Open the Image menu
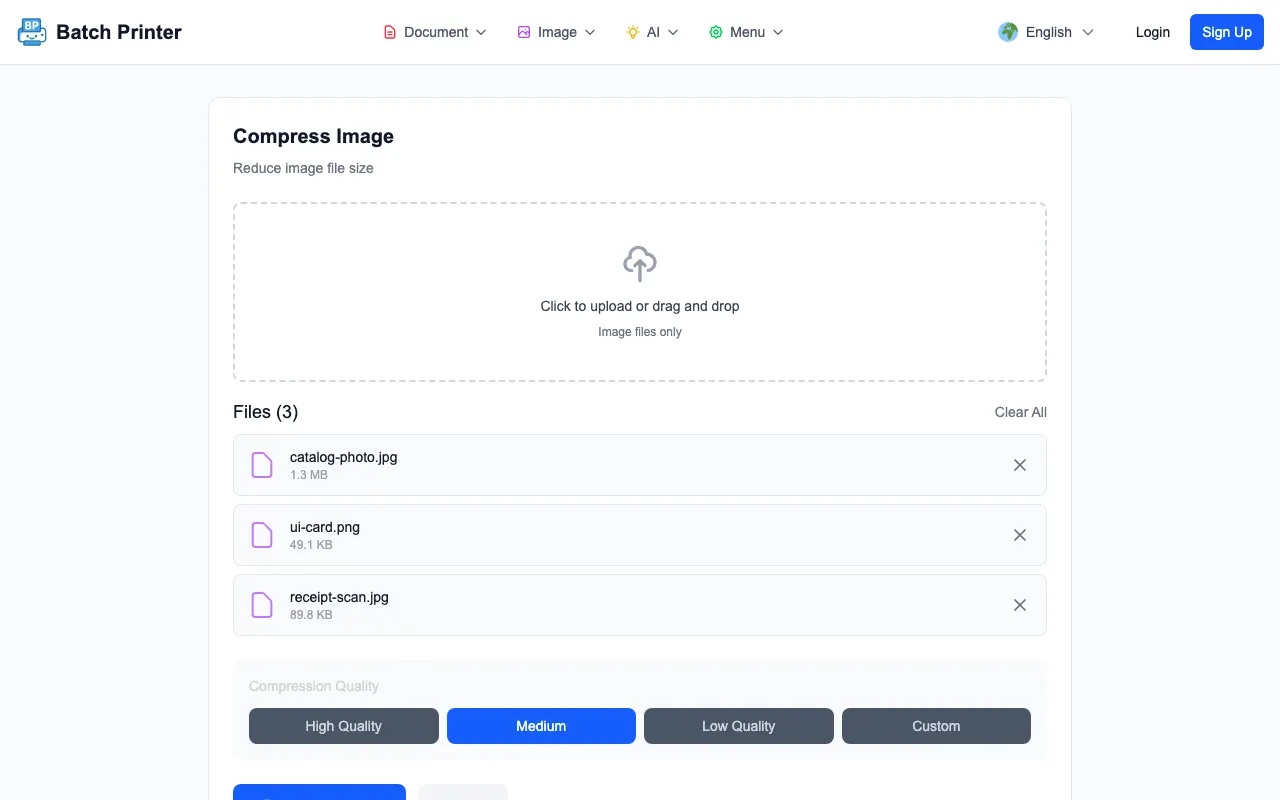 pyautogui.click(x=557, y=32)
